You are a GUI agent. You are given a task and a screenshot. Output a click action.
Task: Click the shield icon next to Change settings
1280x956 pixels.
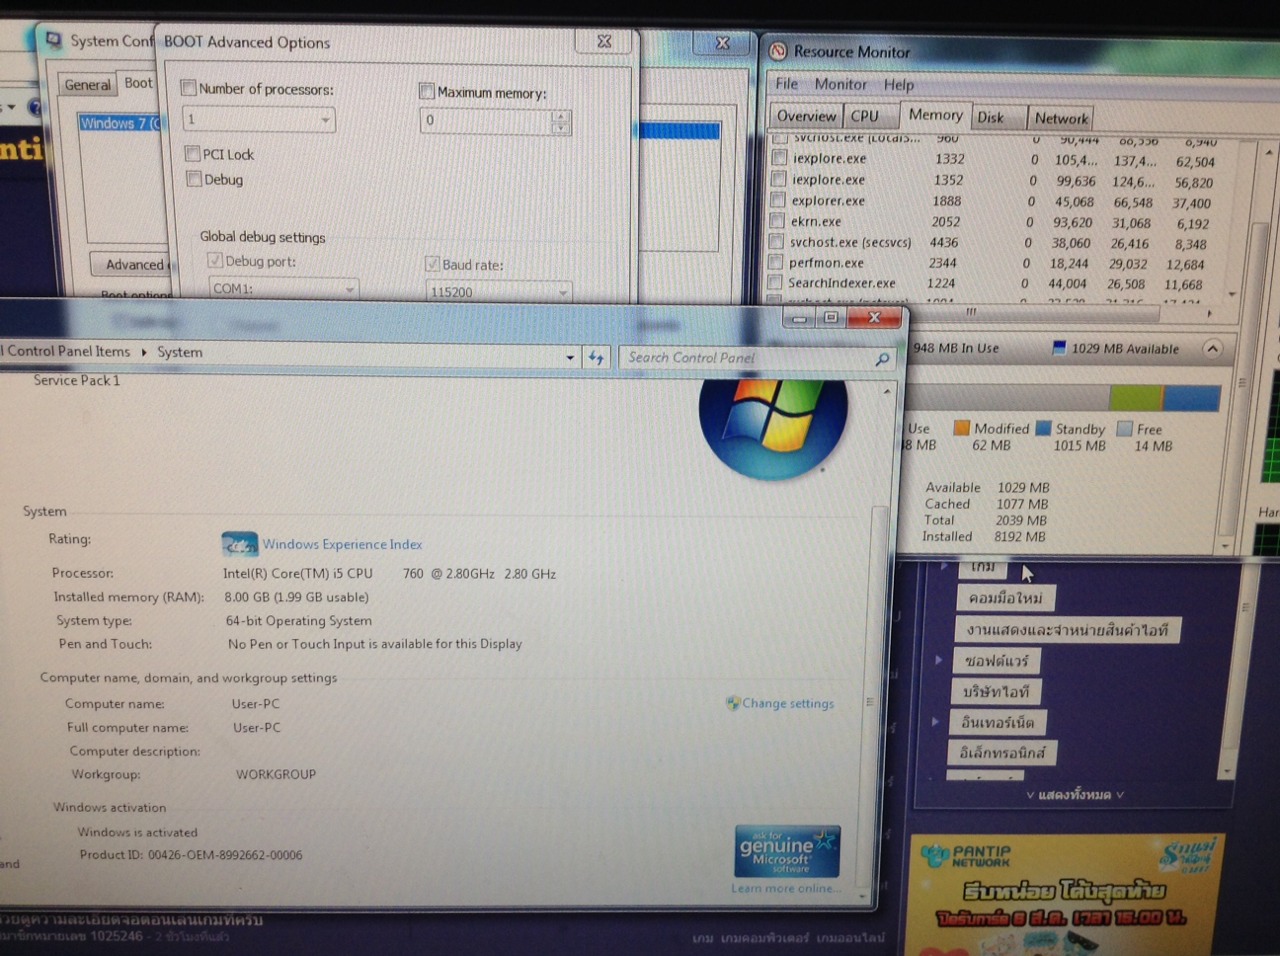tap(733, 703)
